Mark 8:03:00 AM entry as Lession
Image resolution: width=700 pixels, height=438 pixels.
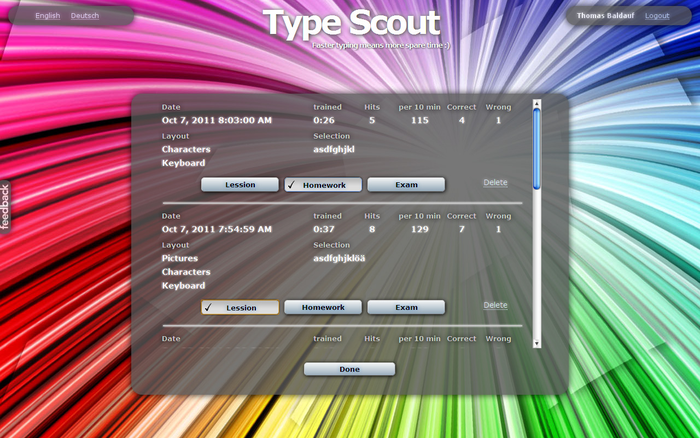click(240, 185)
